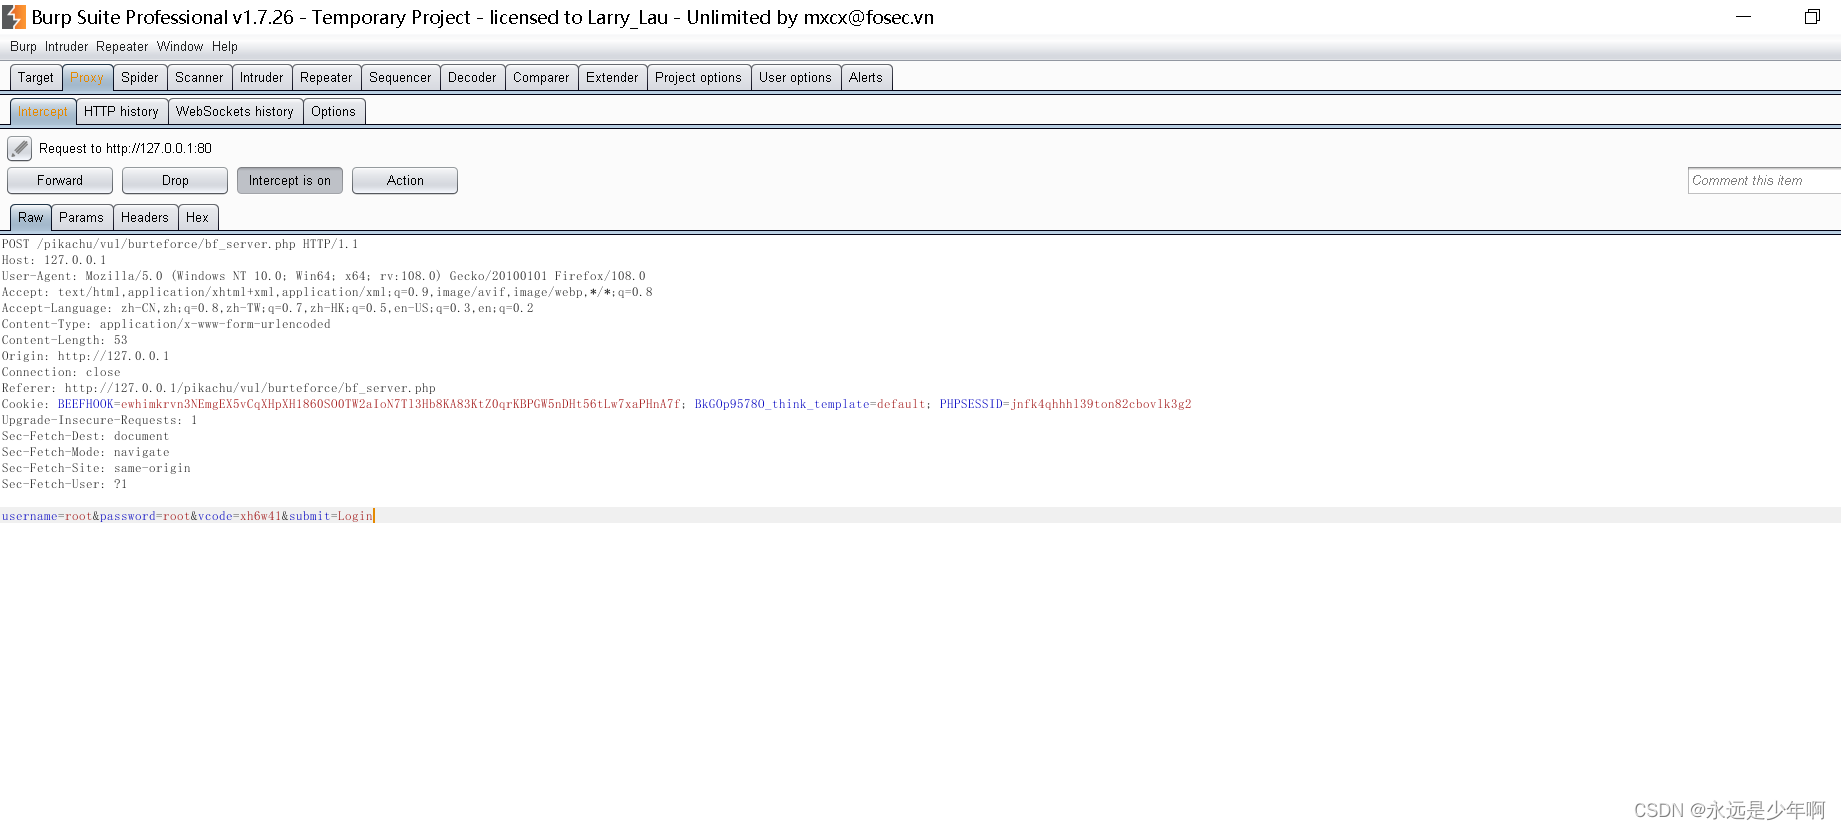Switch to the Spider tab
Screen dimensions: 1841x830
[140, 78]
